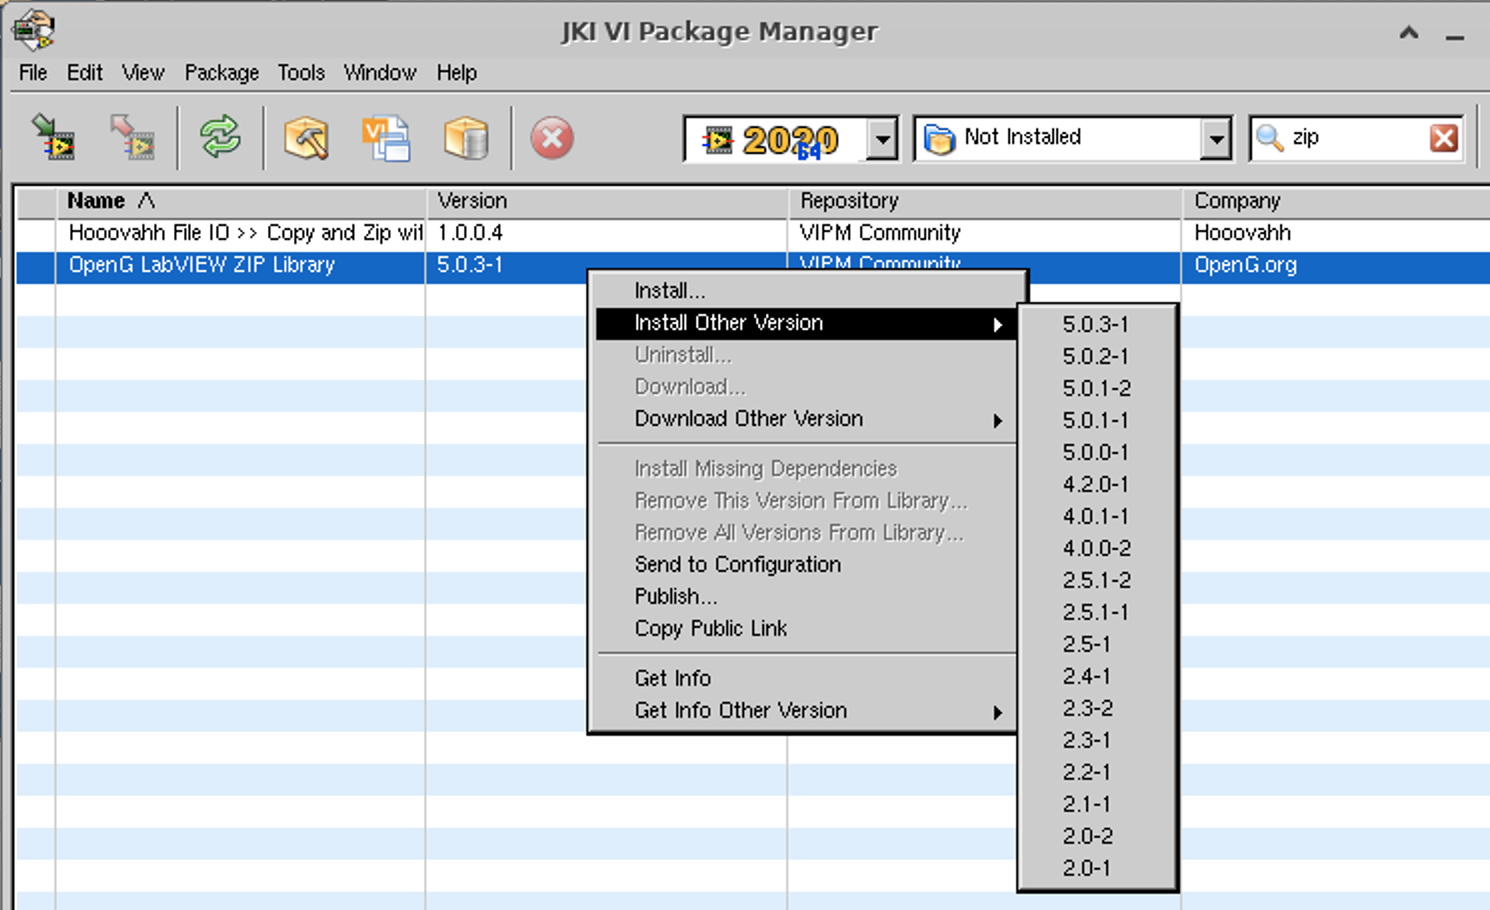Select version 2.5-1 in submenu
The width and height of the screenshot is (1490, 910).
point(1096,645)
